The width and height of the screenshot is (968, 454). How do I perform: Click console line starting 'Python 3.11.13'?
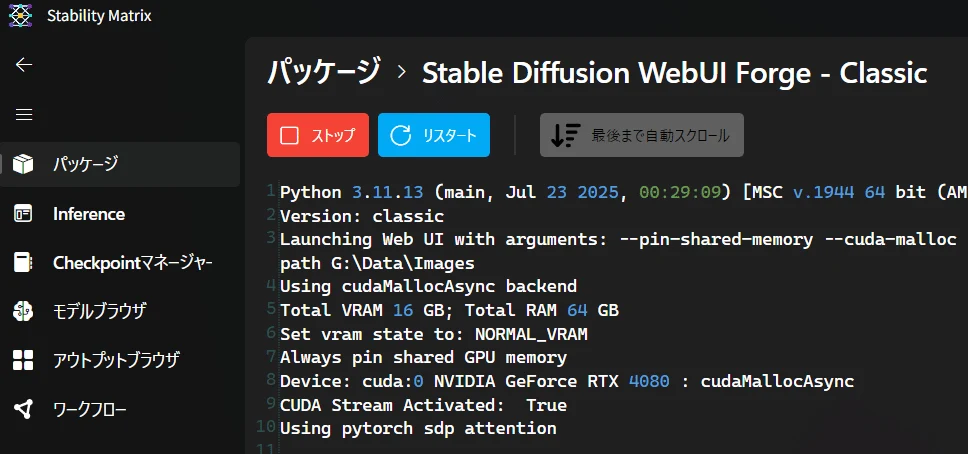click(624, 192)
